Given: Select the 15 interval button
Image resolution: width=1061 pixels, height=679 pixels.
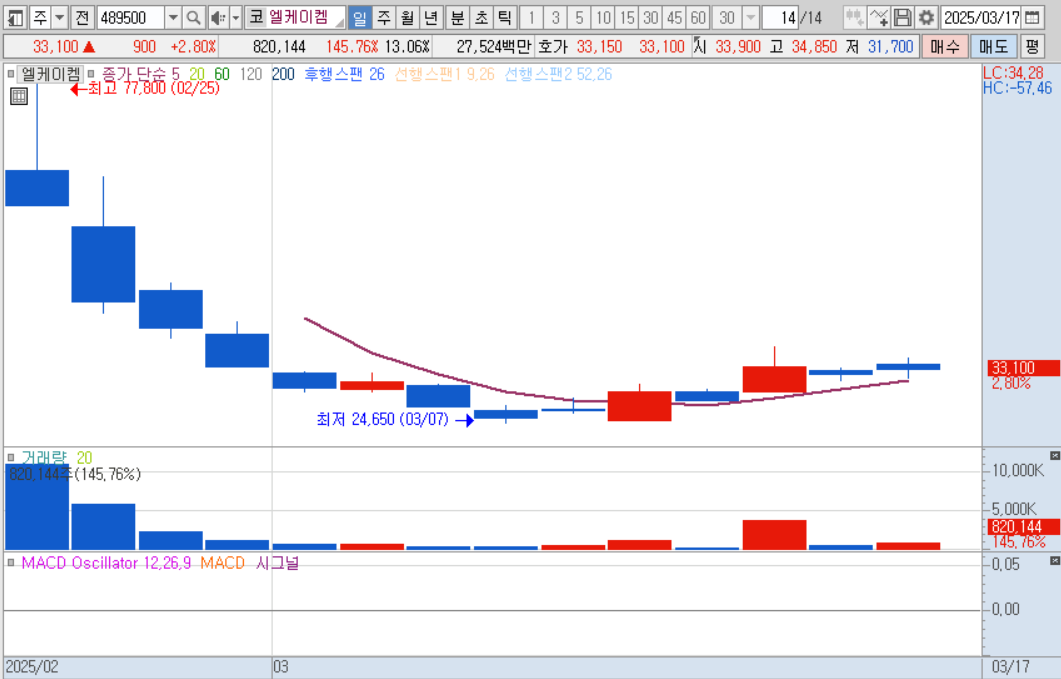Looking at the screenshot, I should pyautogui.click(x=627, y=18).
